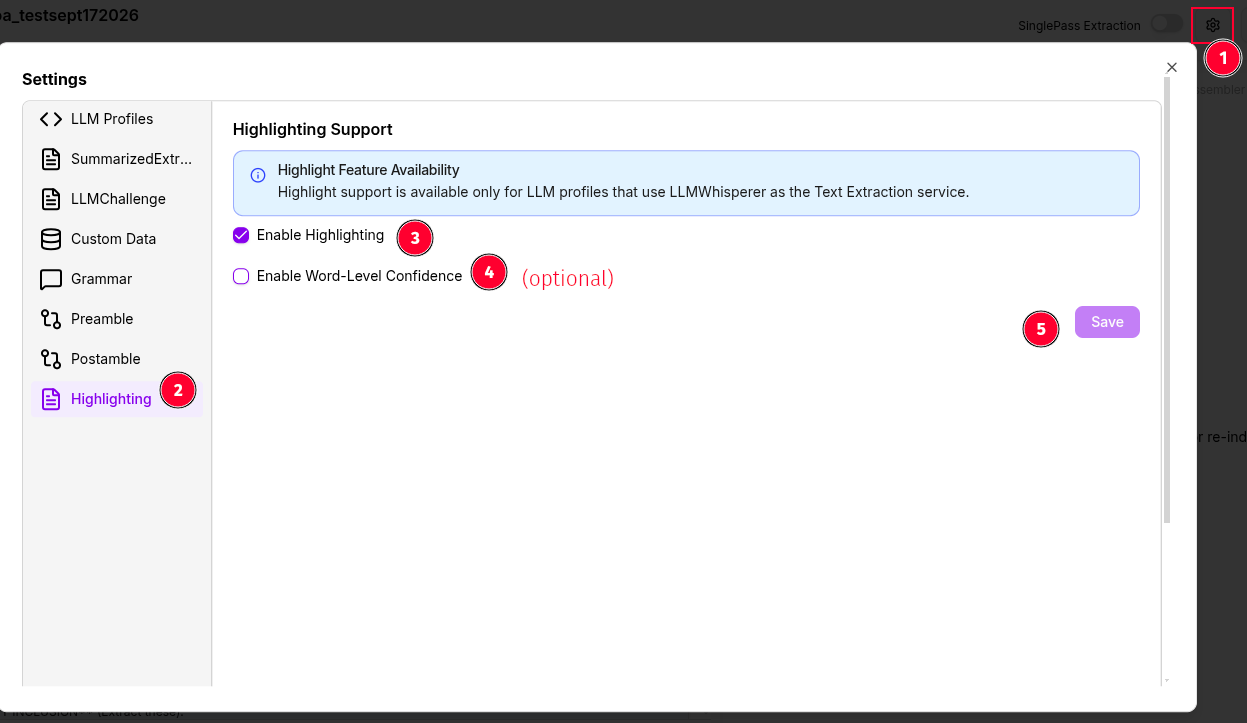Image resolution: width=1247 pixels, height=723 pixels.
Task: Click the Grammar speech bubble icon
Action: point(50,279)
